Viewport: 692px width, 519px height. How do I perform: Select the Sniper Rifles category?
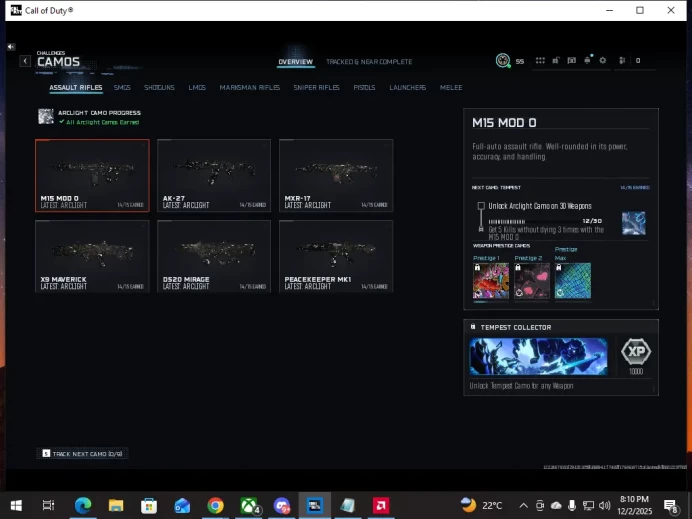click(x=316, y=87)
